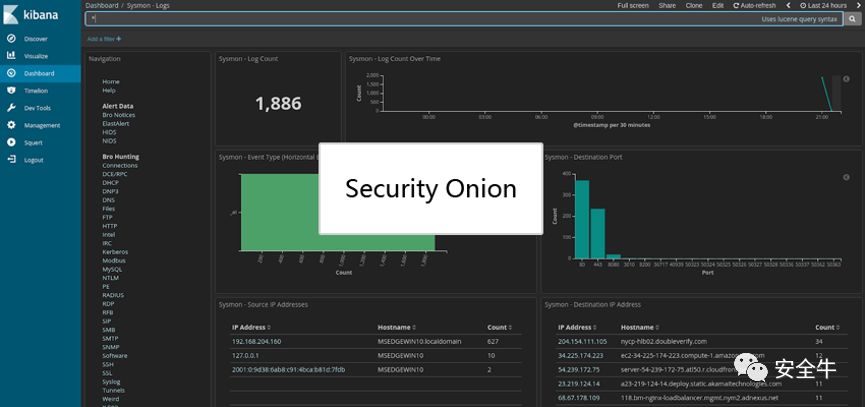
Task: Click the 1,886 log count metric
Action: pos(279,103)
